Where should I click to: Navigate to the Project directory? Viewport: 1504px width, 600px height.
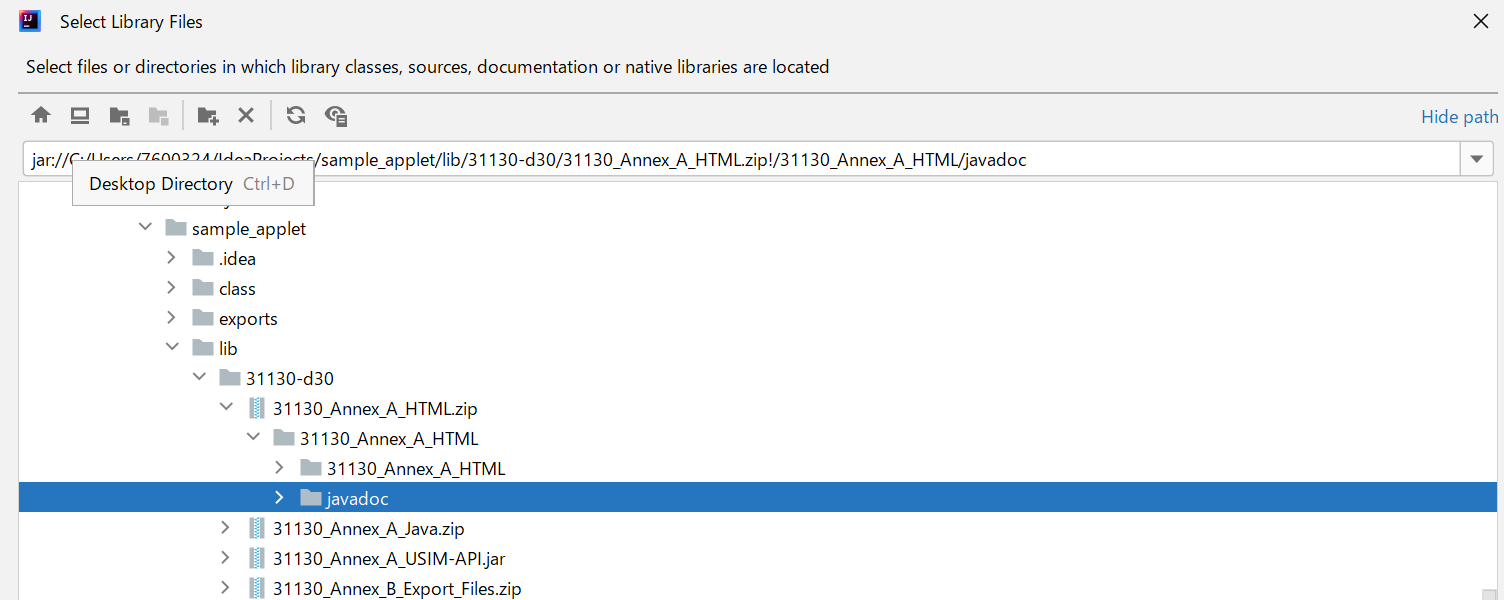tap(119, 115)
